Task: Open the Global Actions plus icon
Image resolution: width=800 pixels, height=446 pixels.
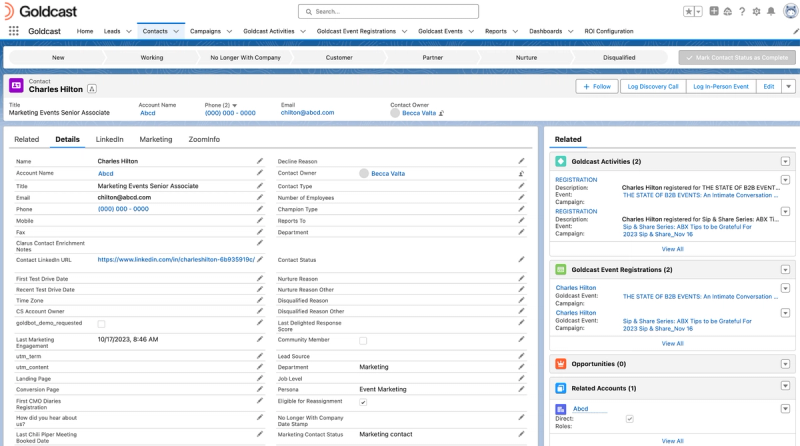Action: (x=714, y=11)
